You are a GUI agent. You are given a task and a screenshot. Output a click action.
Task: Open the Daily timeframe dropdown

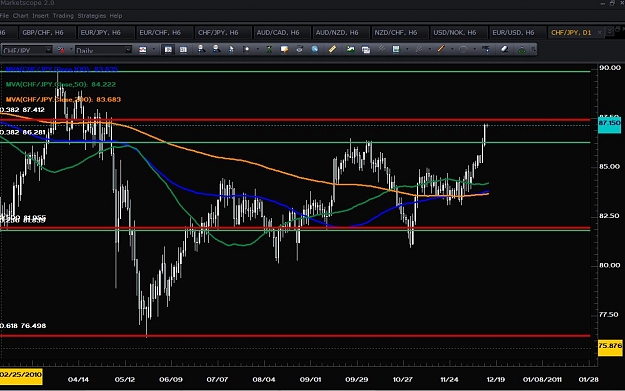tap(128, 50)
